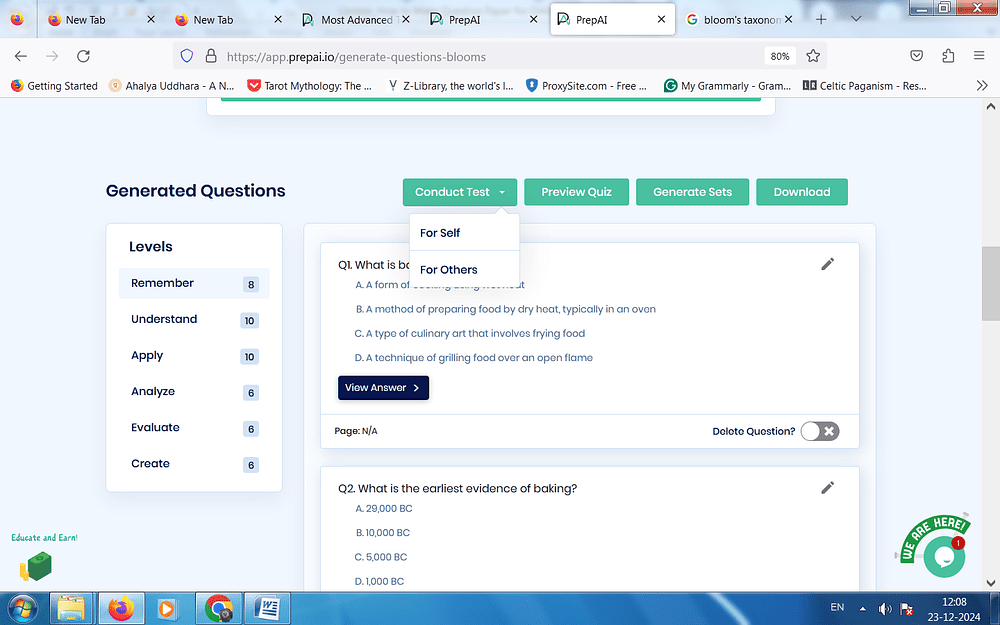Click the pencil edit icon for Q2
The width and height of the screenshot is (1000, 625).
(x=827, y=488)
